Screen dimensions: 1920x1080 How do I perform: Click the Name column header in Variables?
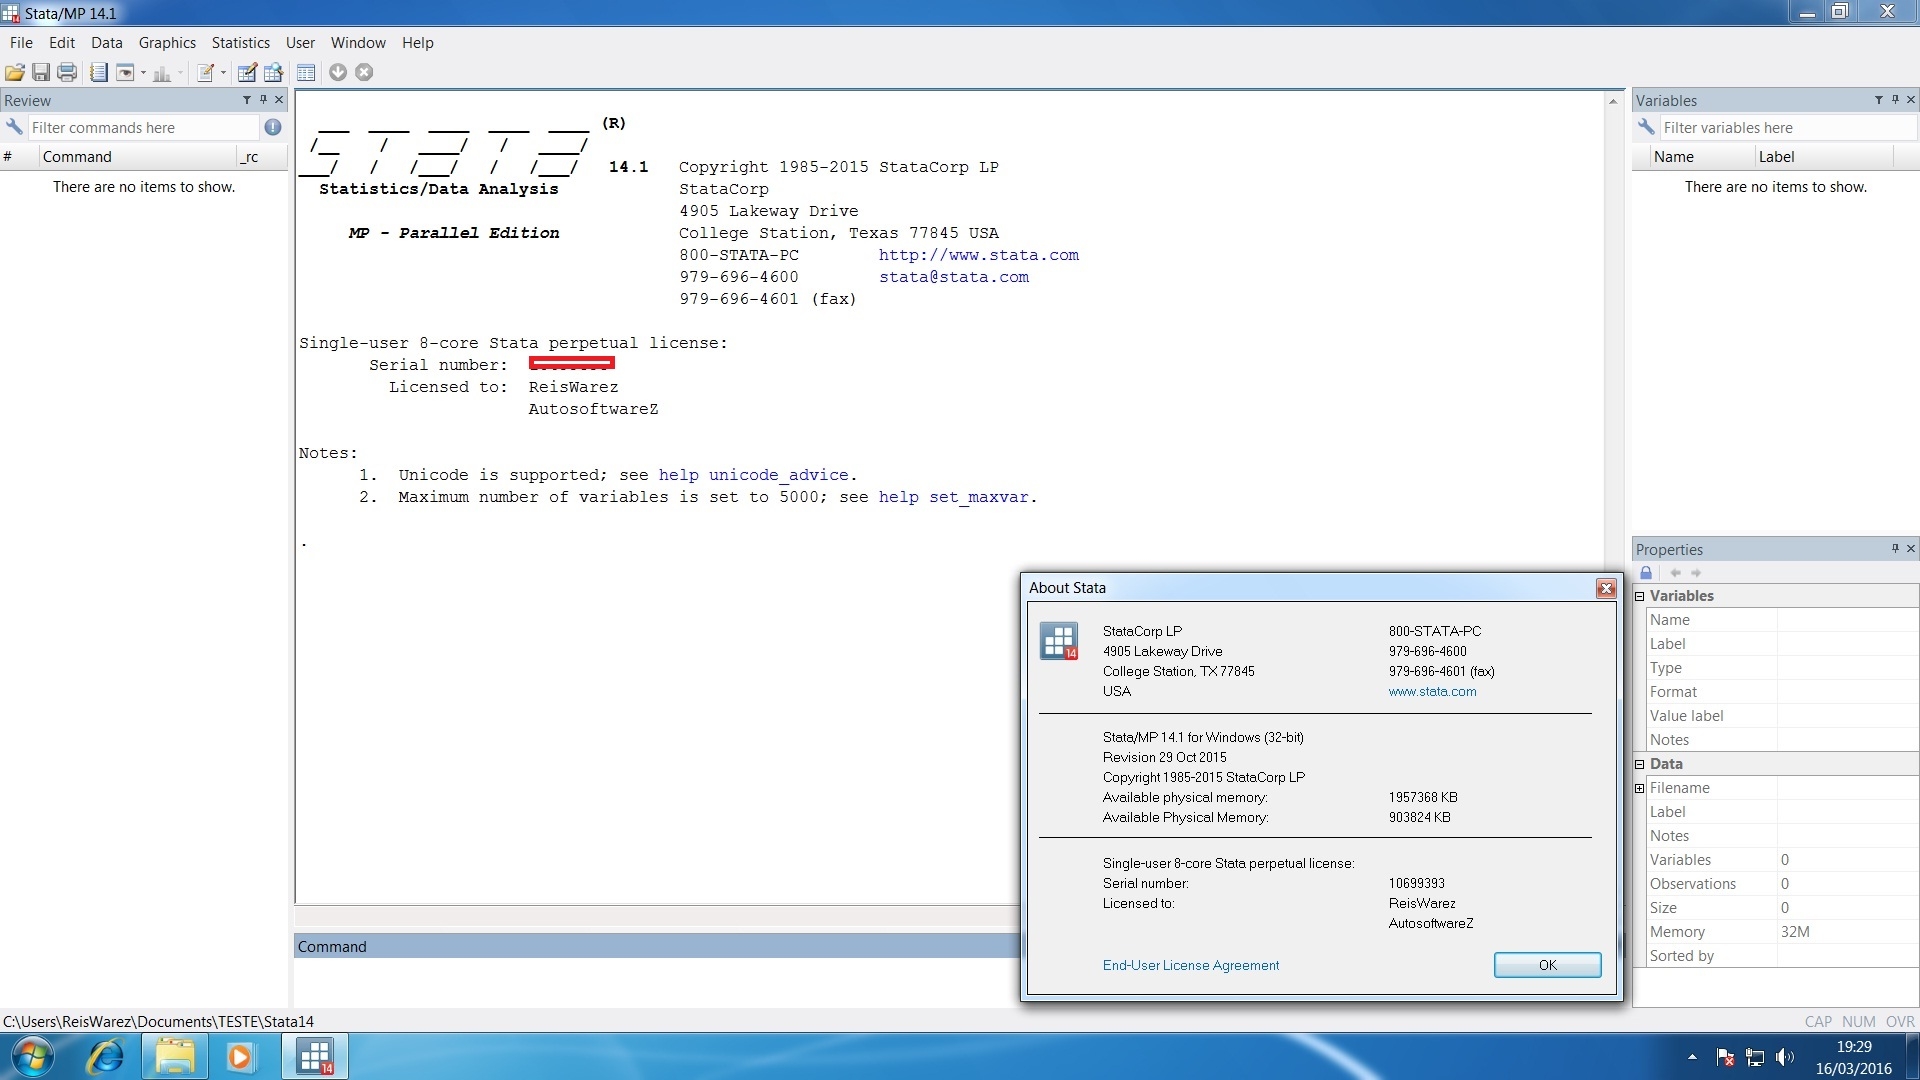pyautogui.click(x=1701, y=157)
